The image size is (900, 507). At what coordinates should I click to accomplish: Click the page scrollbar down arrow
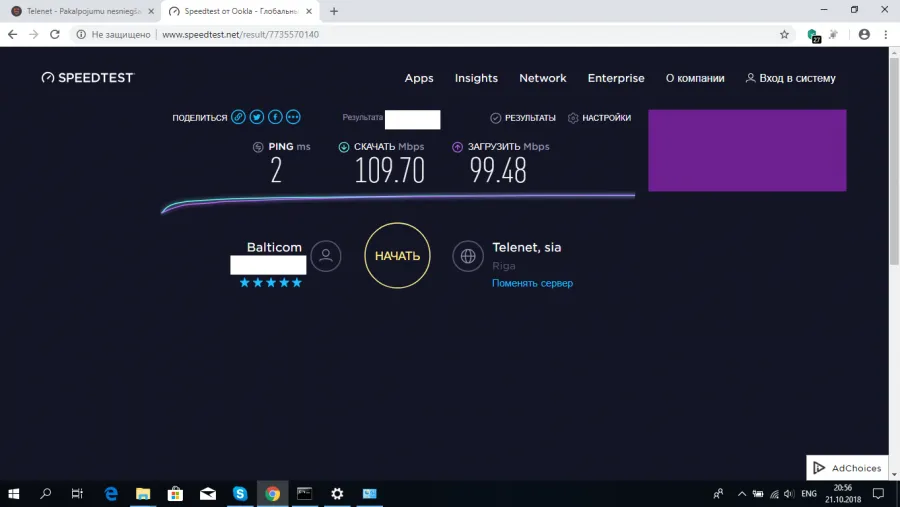894,475
